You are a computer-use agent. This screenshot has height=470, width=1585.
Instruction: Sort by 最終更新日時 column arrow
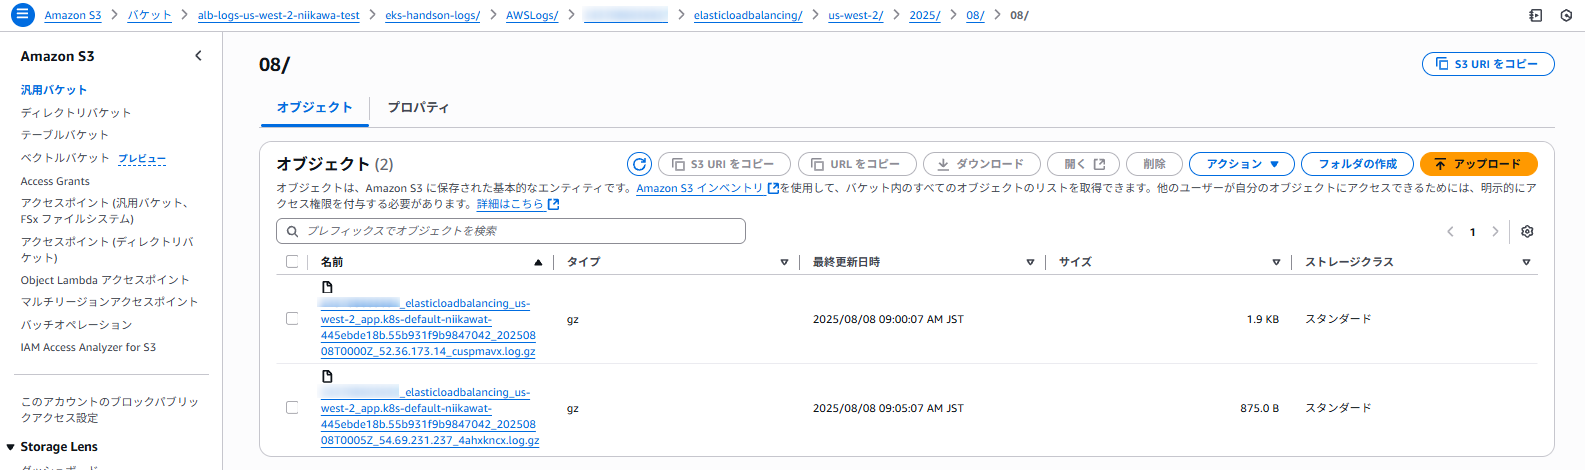click(x=1030, y=262)
